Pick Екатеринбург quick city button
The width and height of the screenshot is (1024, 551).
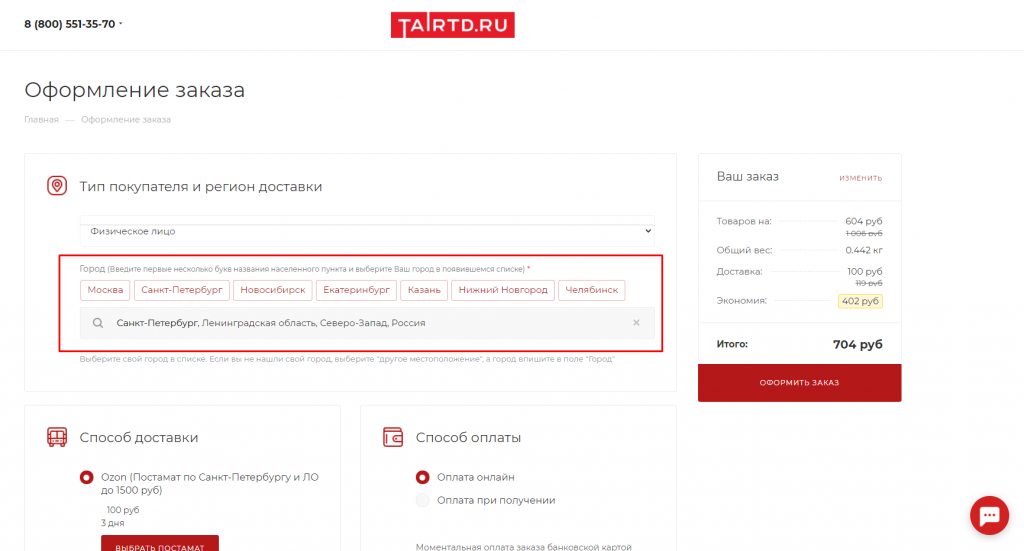tap(358, 290)
